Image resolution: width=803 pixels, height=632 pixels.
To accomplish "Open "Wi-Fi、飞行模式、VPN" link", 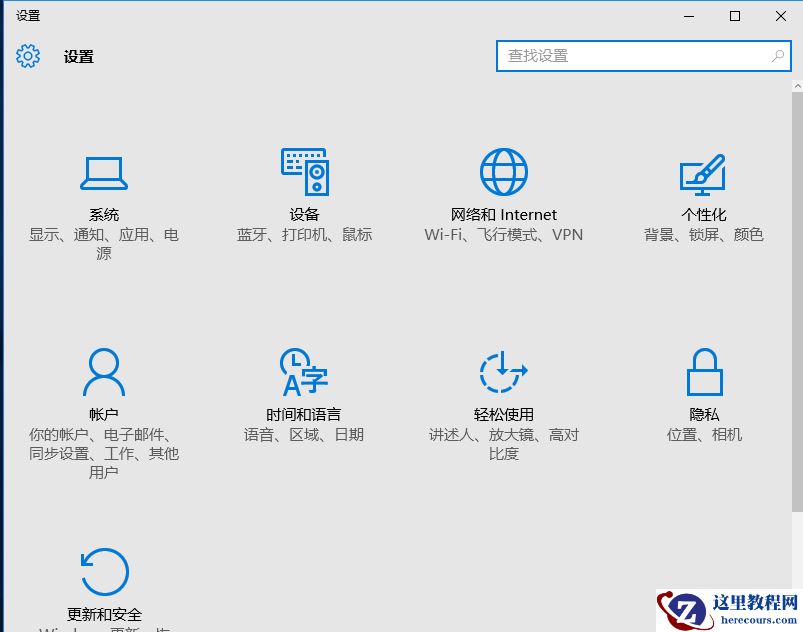I will coord(503,235).
